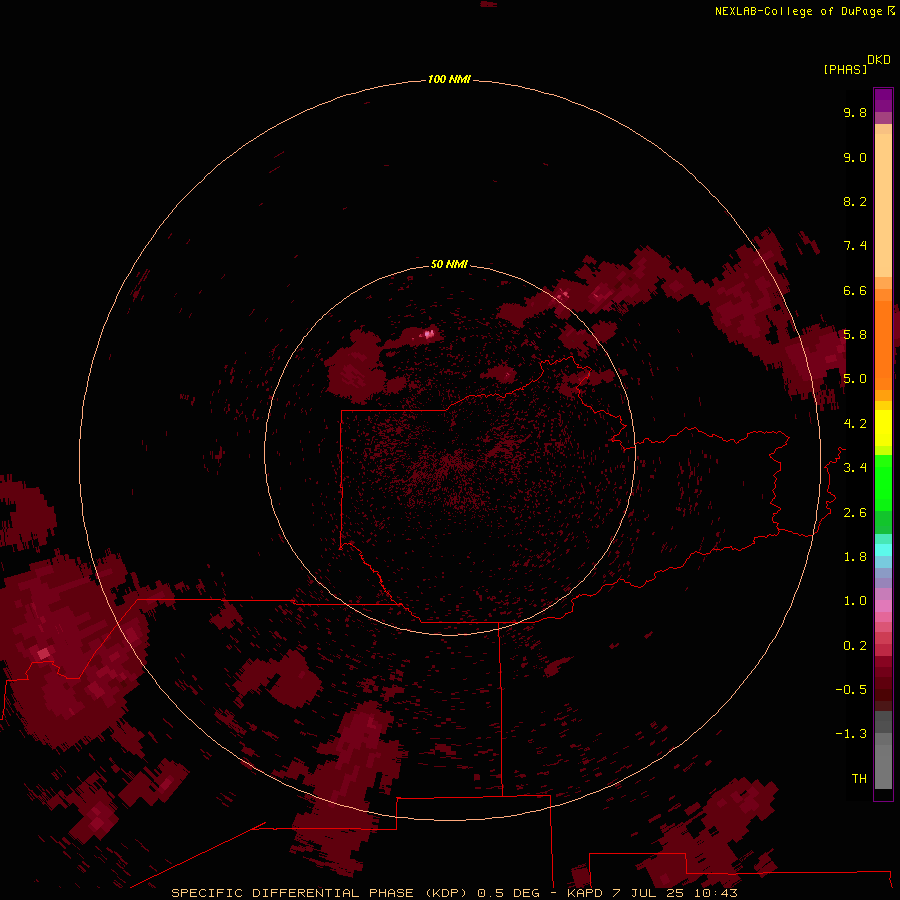Pick the gray band at the scale bottom
Viewport: 900px width, 900px height.
click(x=883, y=763)
